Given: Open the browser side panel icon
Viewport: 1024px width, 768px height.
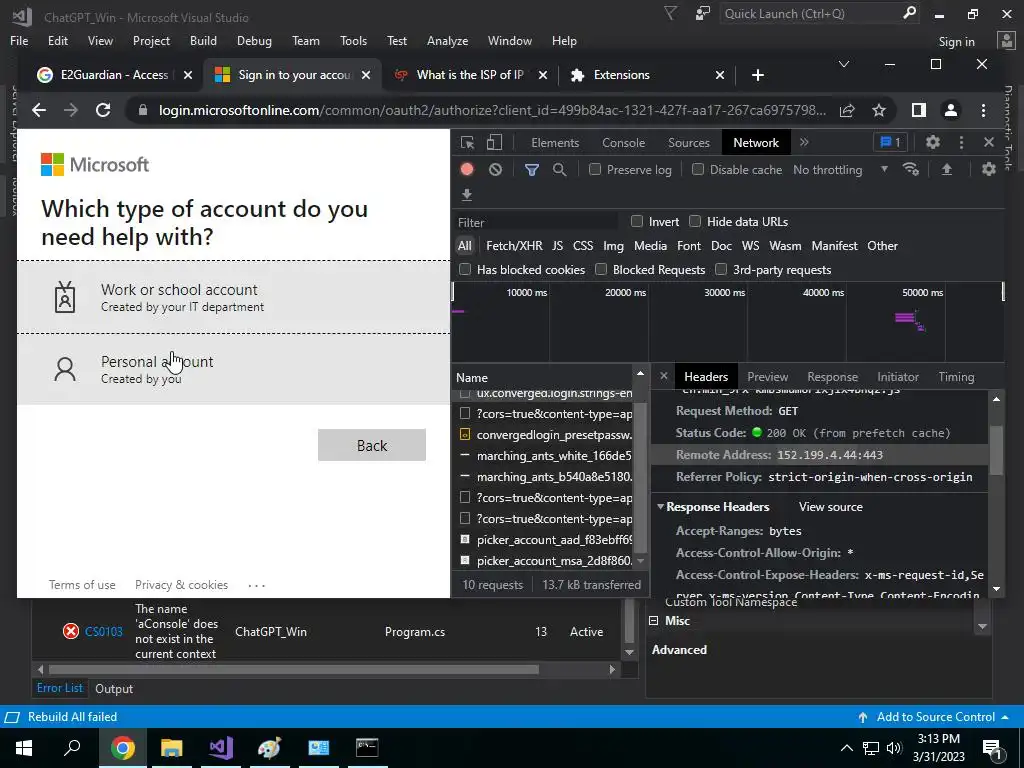Looking at the screenshot, I should coord(919,110).
